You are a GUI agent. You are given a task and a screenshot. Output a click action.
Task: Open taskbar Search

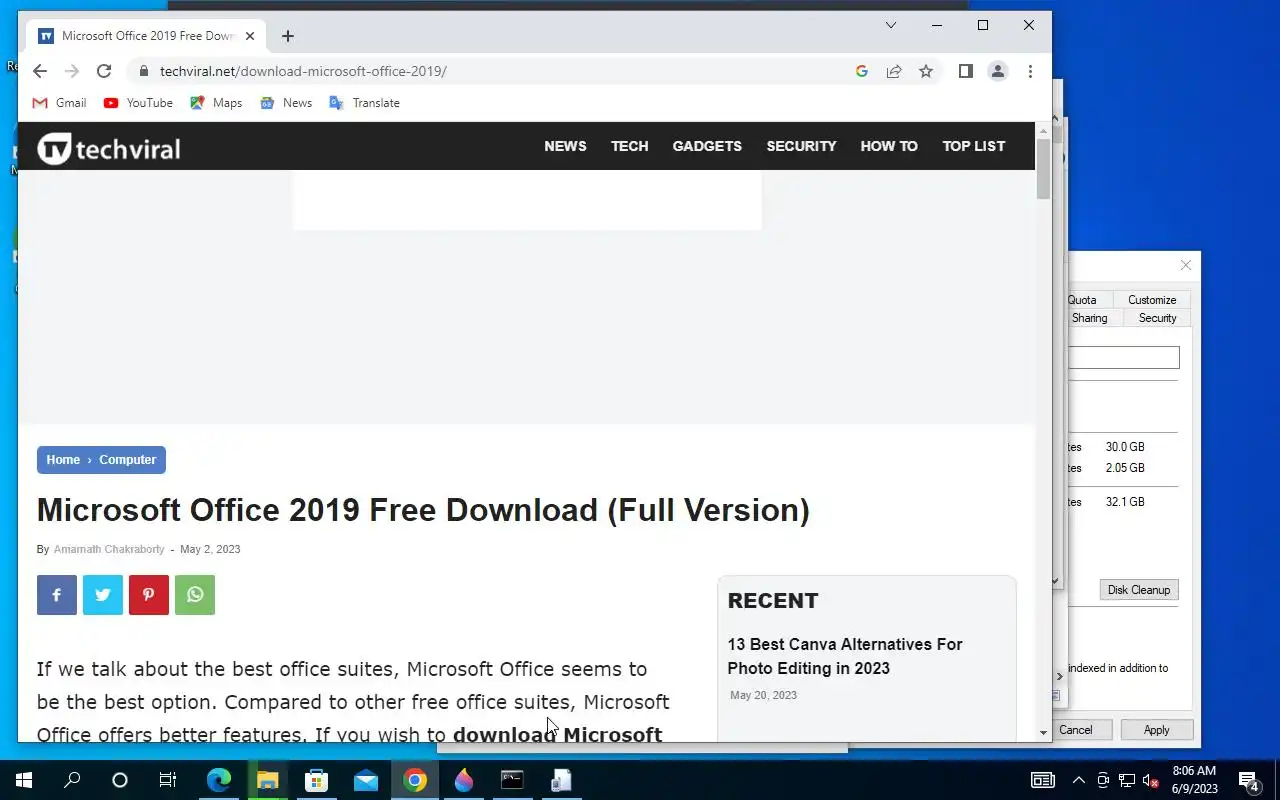72,780
